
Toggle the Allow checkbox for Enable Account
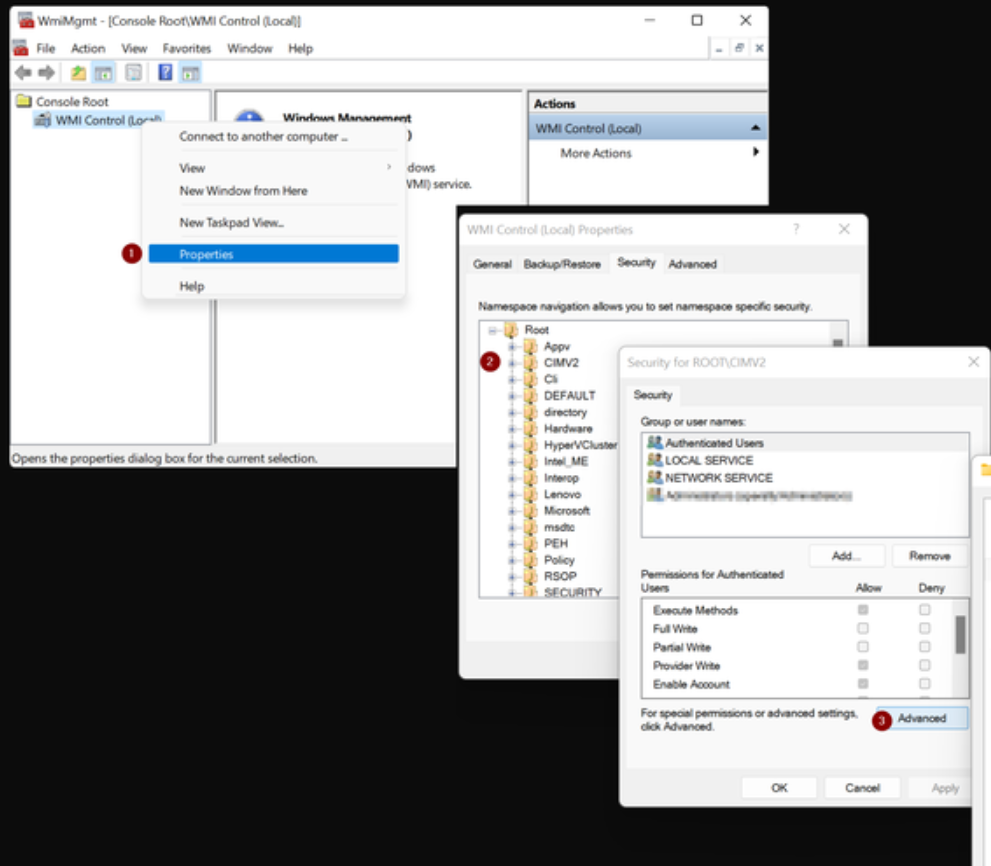tap(863, 684)
